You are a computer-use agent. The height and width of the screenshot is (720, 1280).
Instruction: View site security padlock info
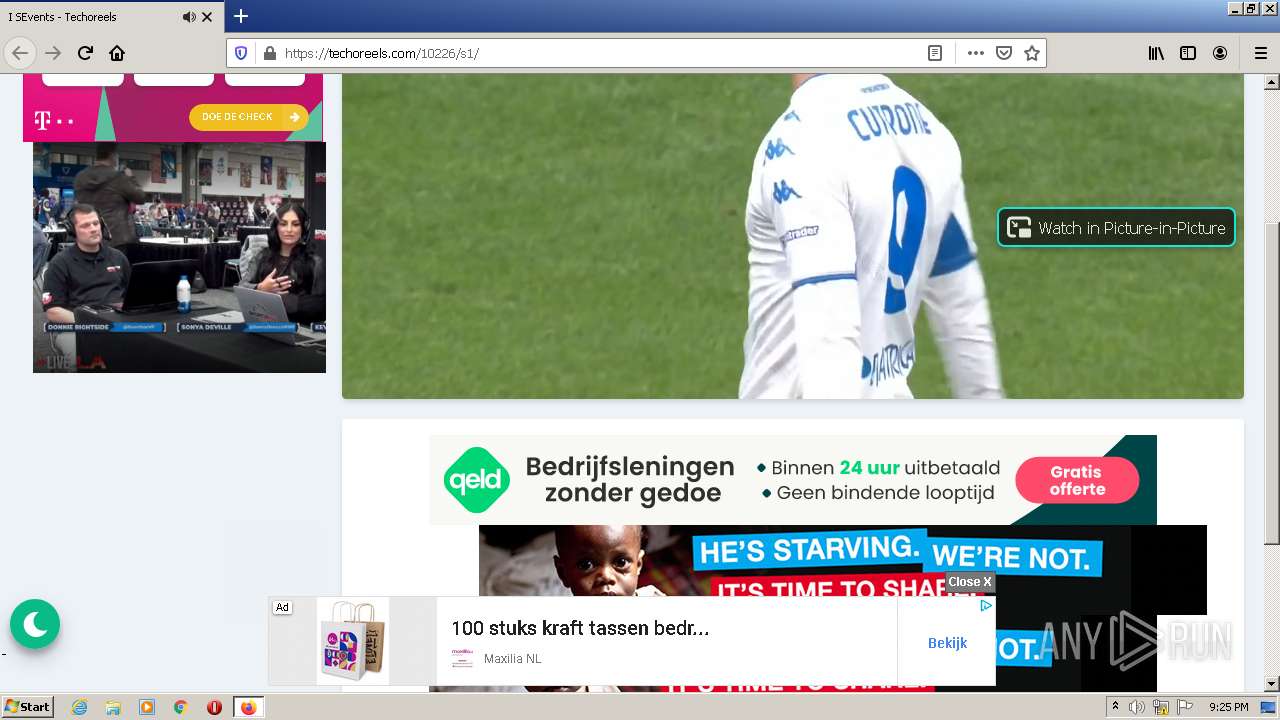coord(269,53)
